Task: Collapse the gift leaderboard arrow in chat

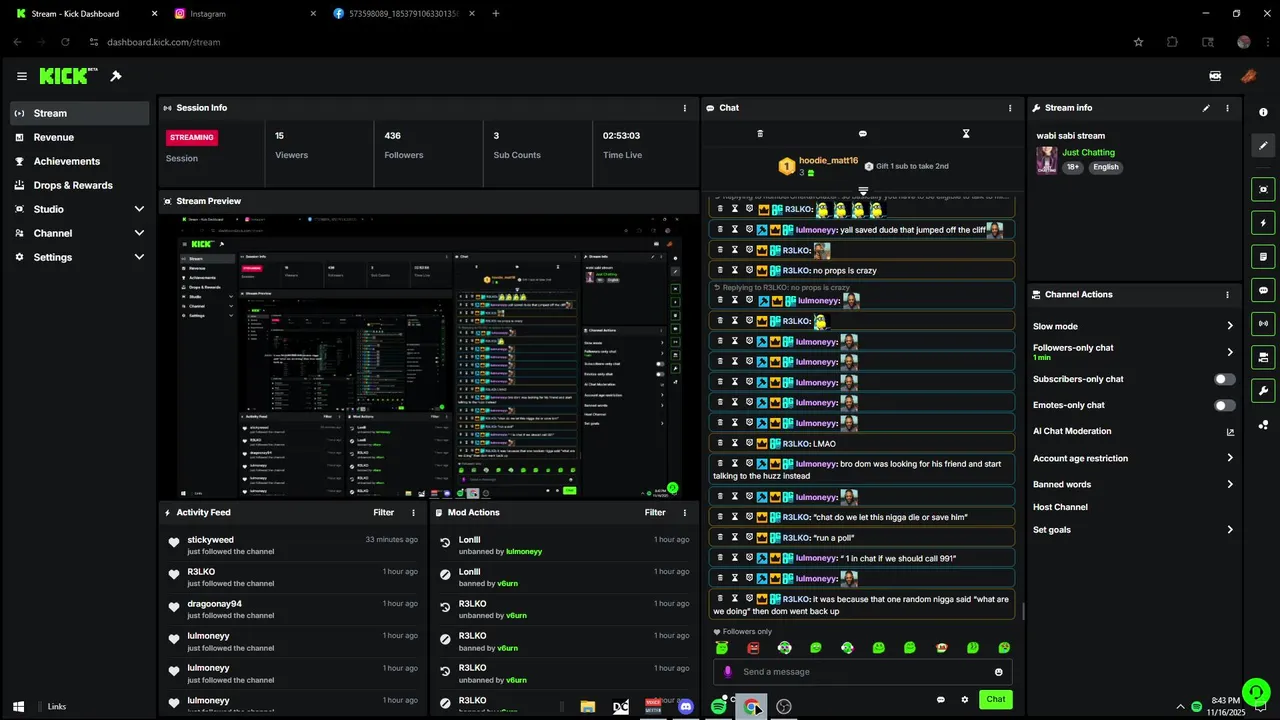Action: [863, 190]
